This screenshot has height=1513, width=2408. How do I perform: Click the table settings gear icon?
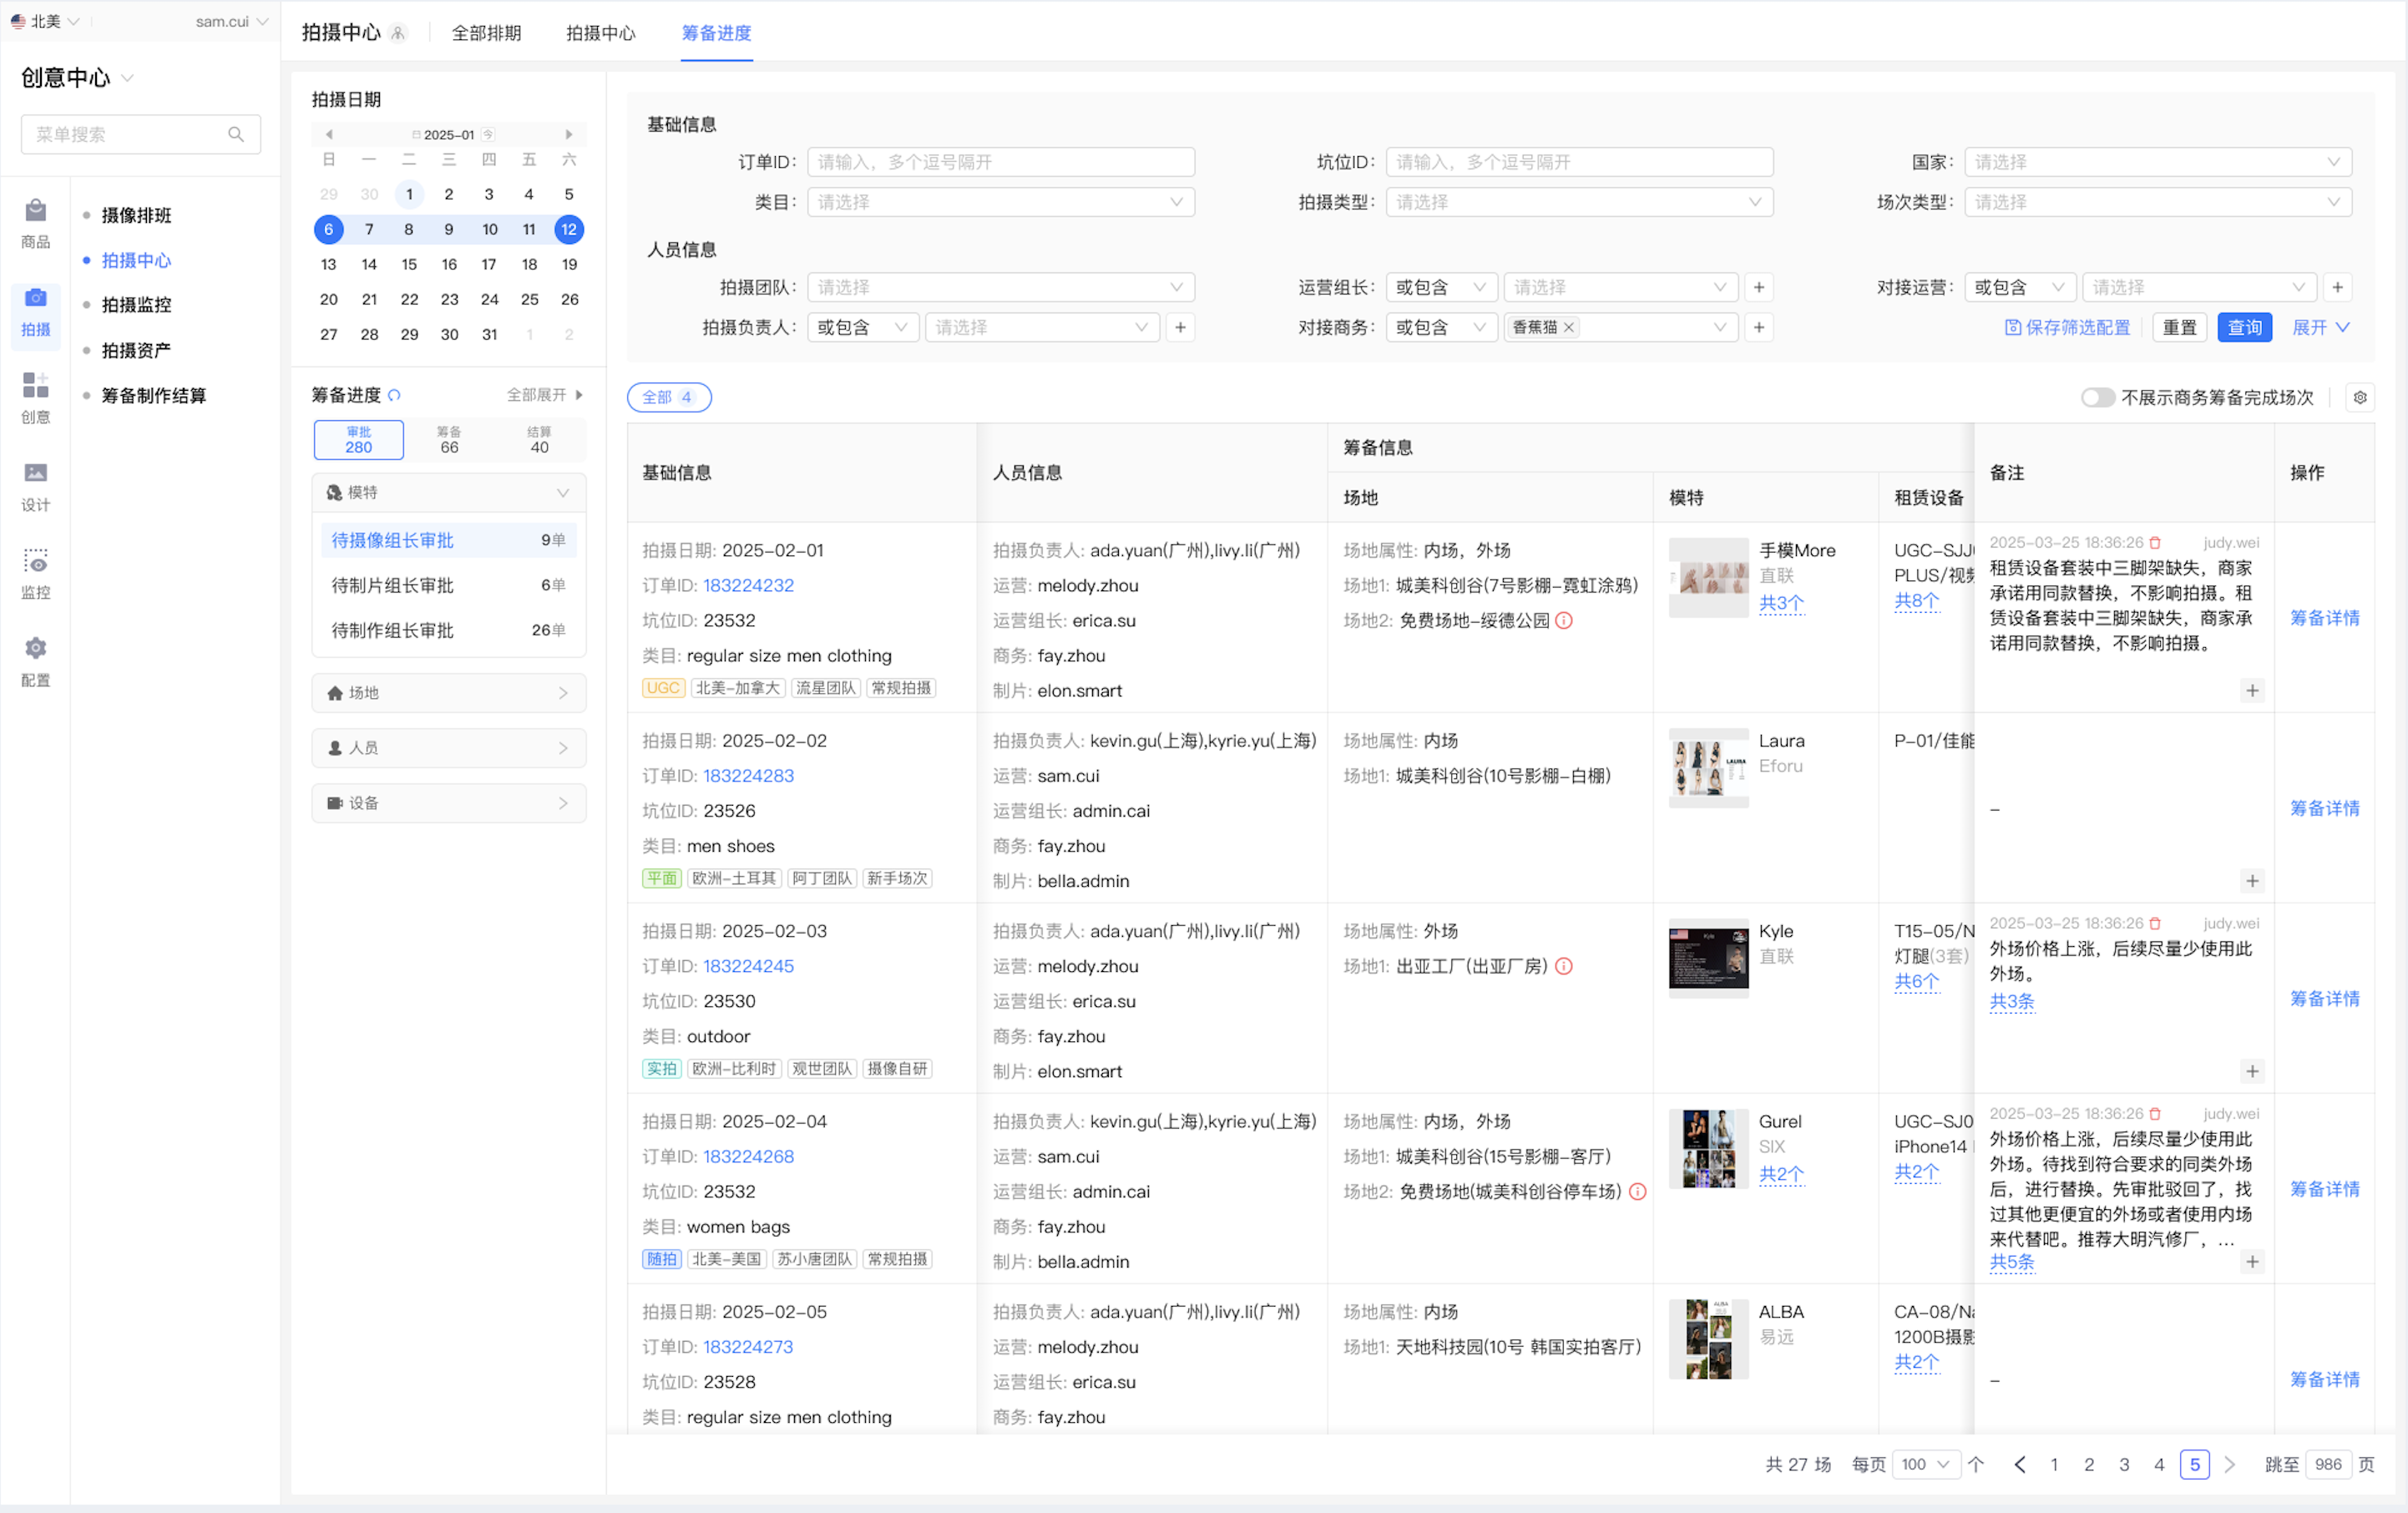pos(2360,398)
